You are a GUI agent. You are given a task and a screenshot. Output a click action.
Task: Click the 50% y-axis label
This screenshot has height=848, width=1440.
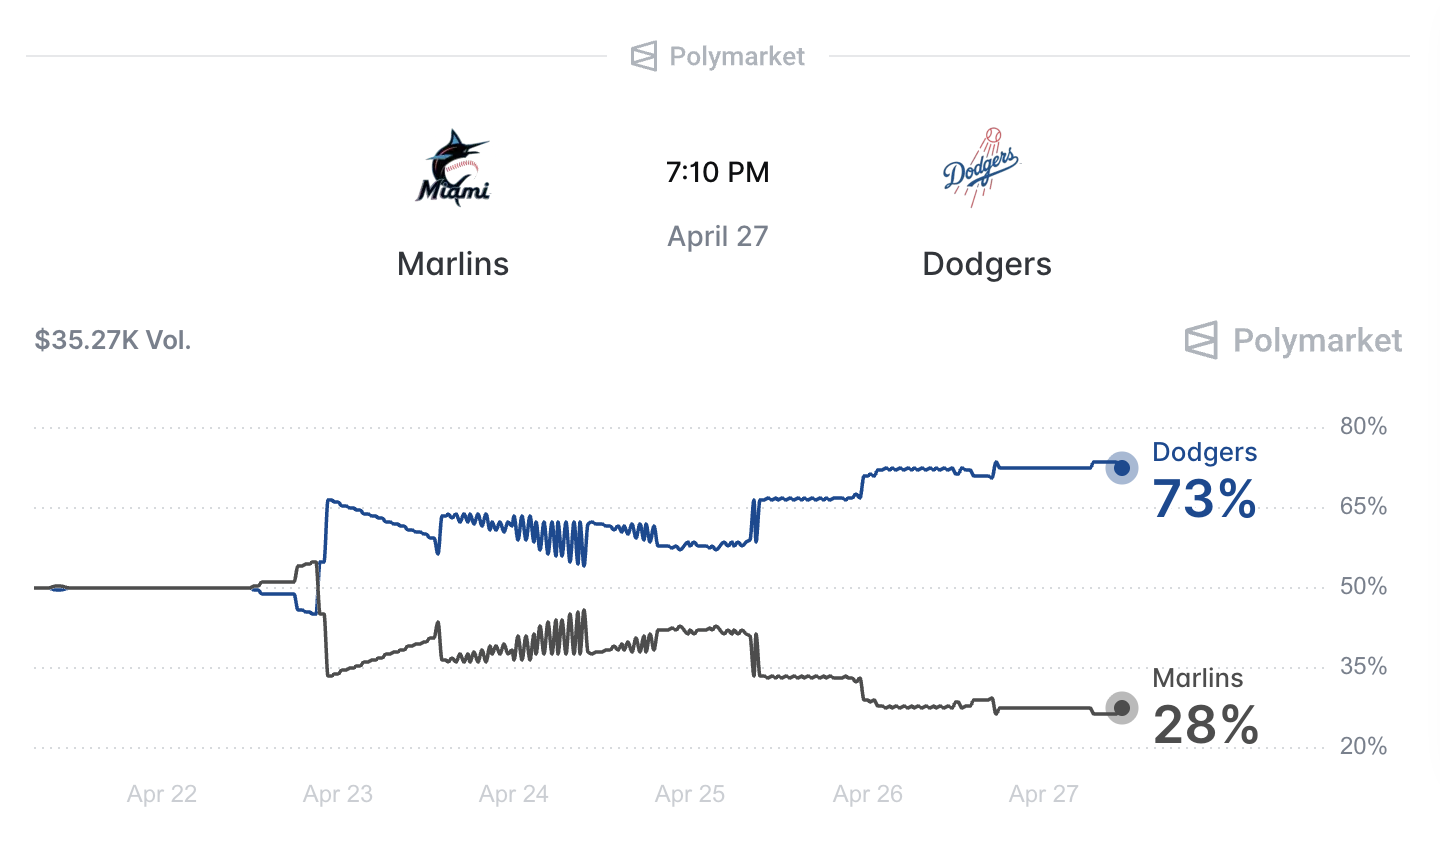[x=1363, y=586]
